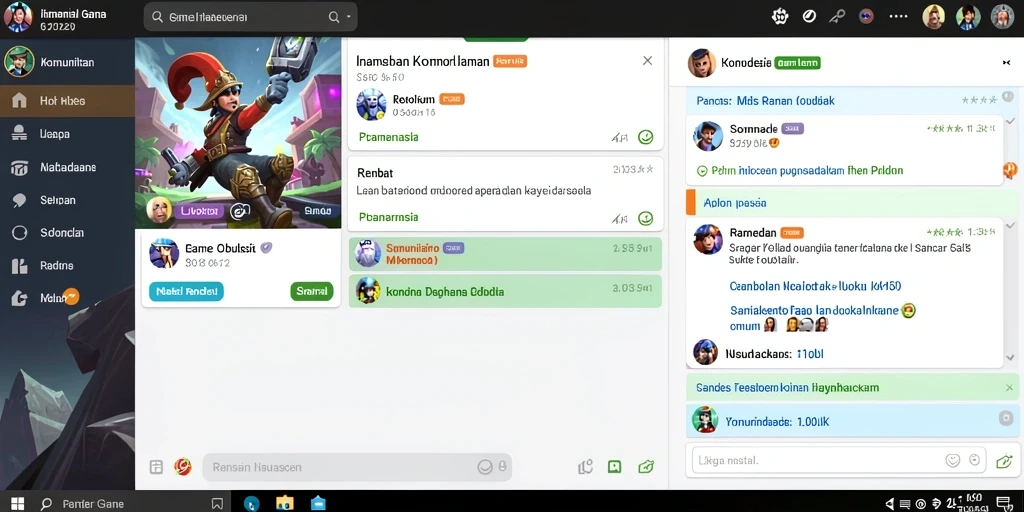Select Radime in the left sidebar
1024x512 pixels.
[x=67, y=266]
